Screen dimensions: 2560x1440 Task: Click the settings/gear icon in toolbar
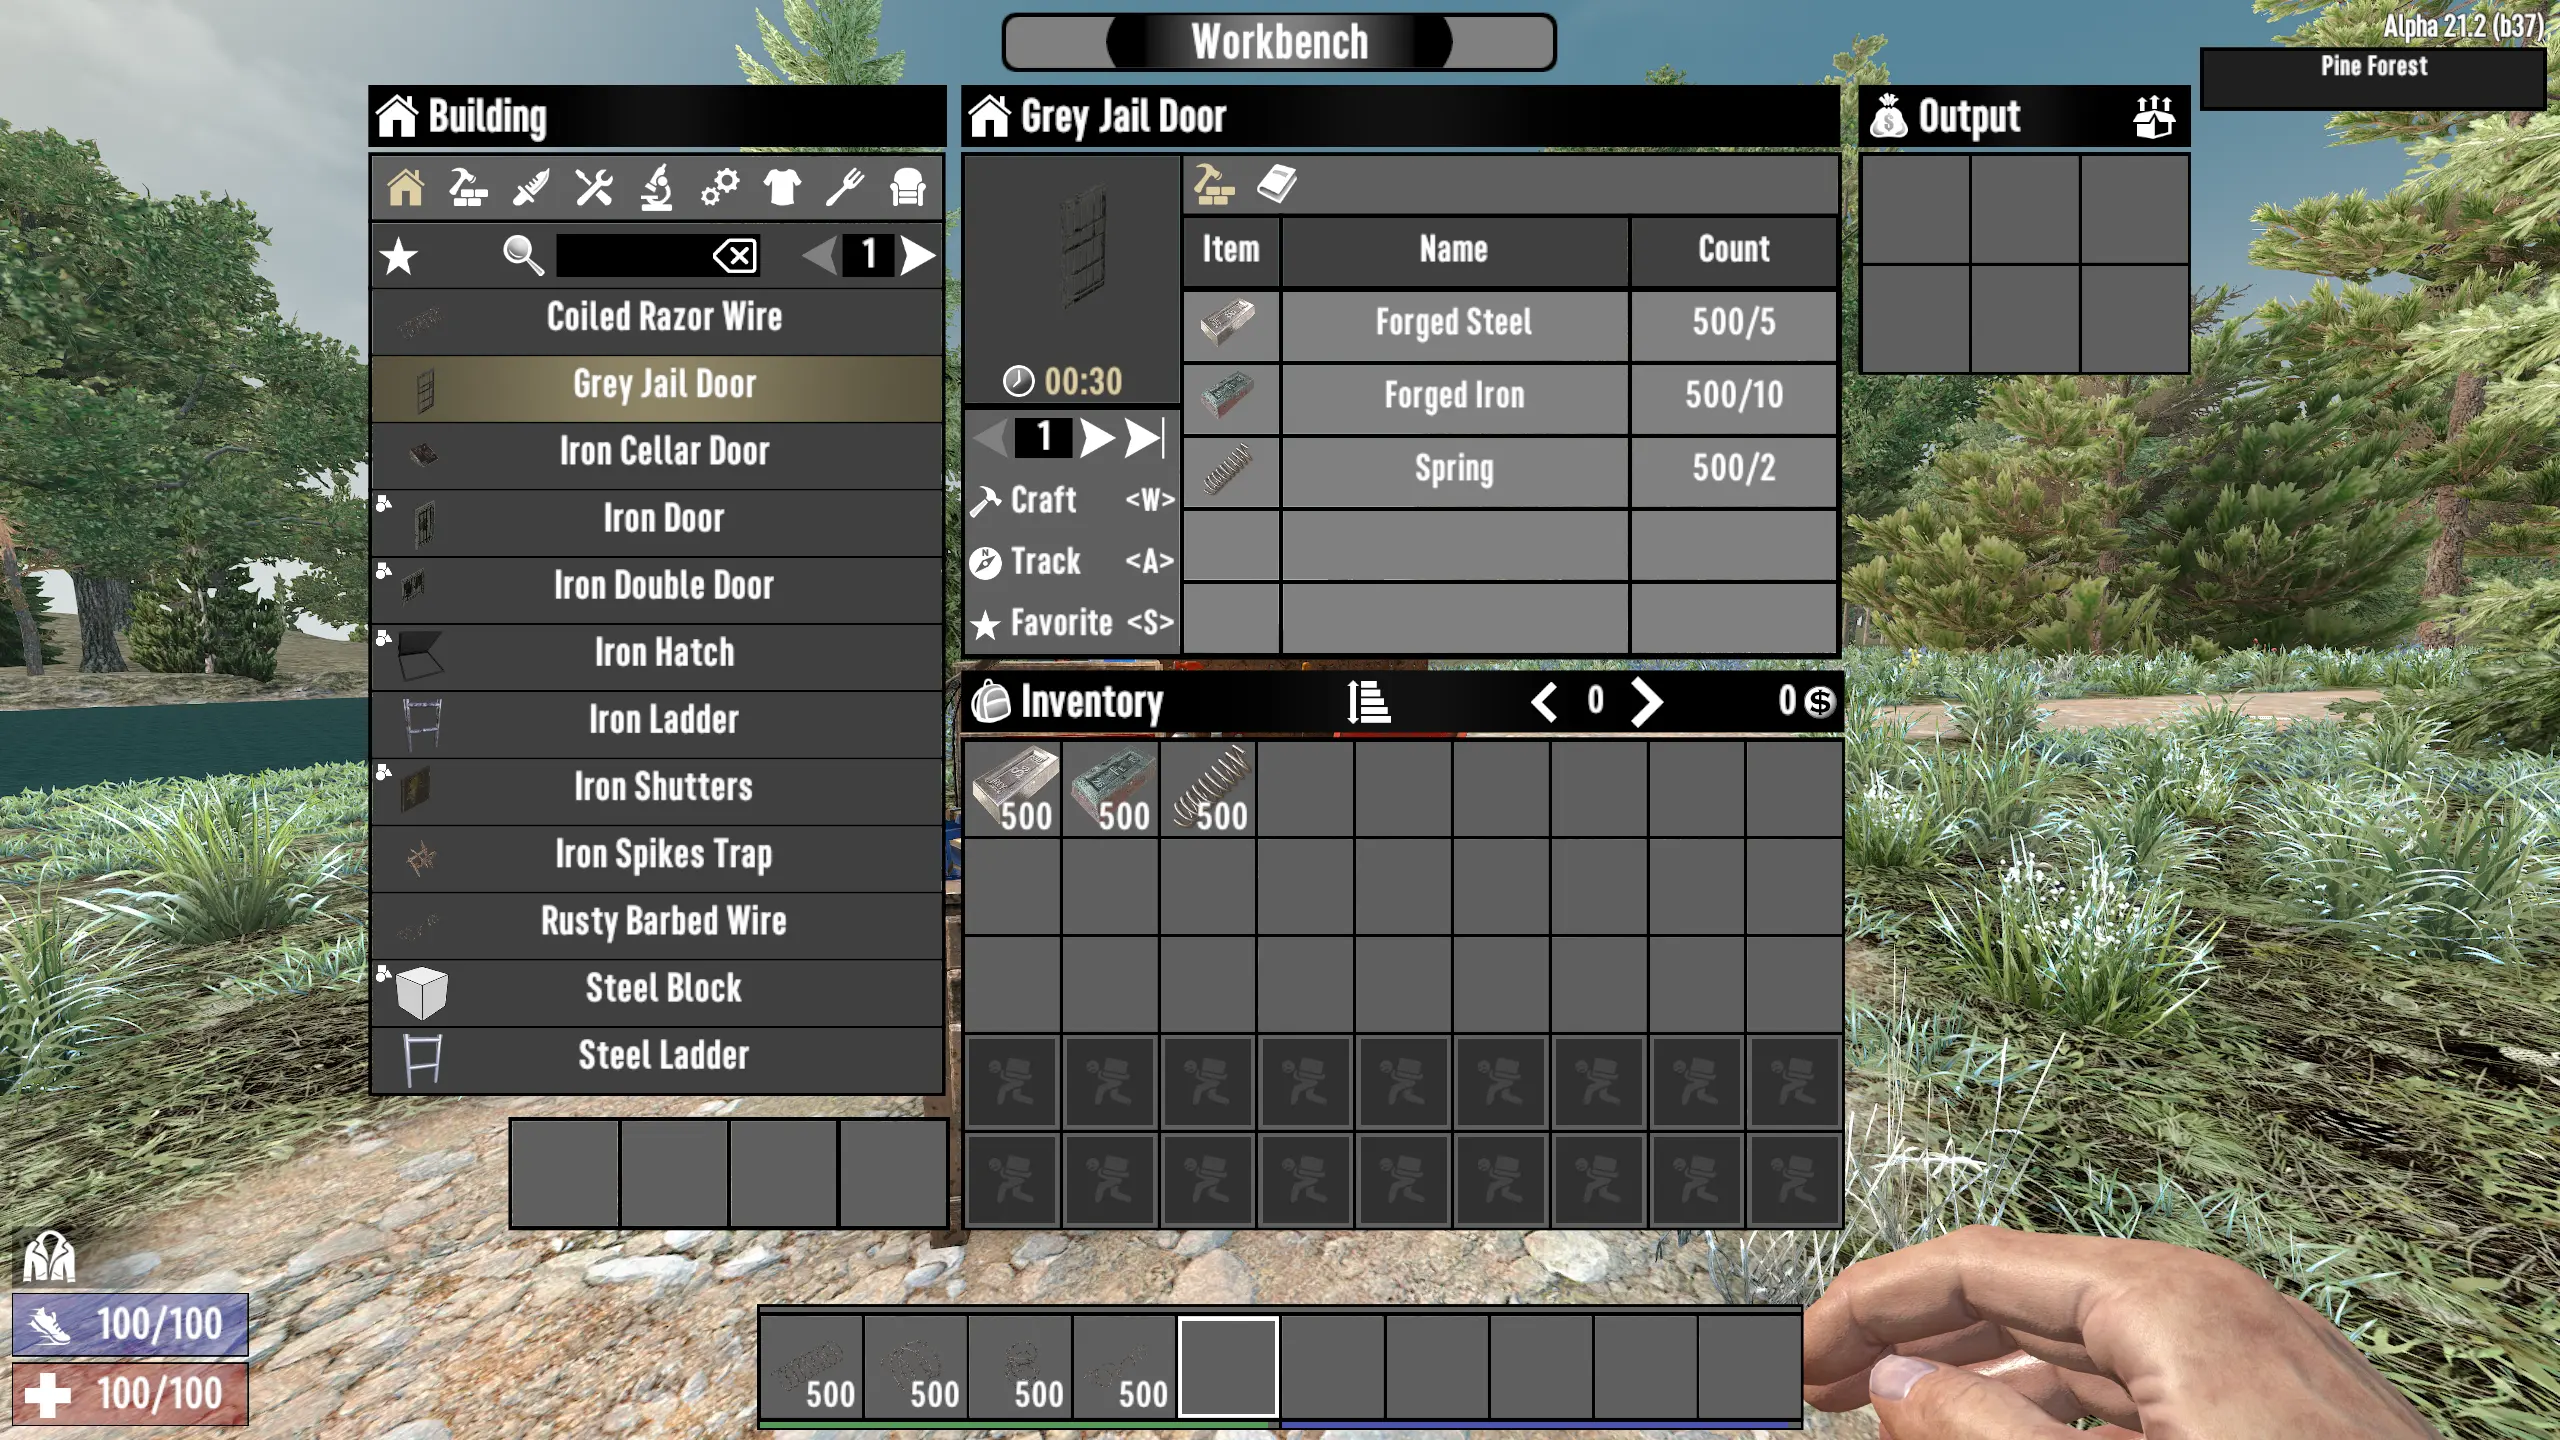tap(721, 188)
